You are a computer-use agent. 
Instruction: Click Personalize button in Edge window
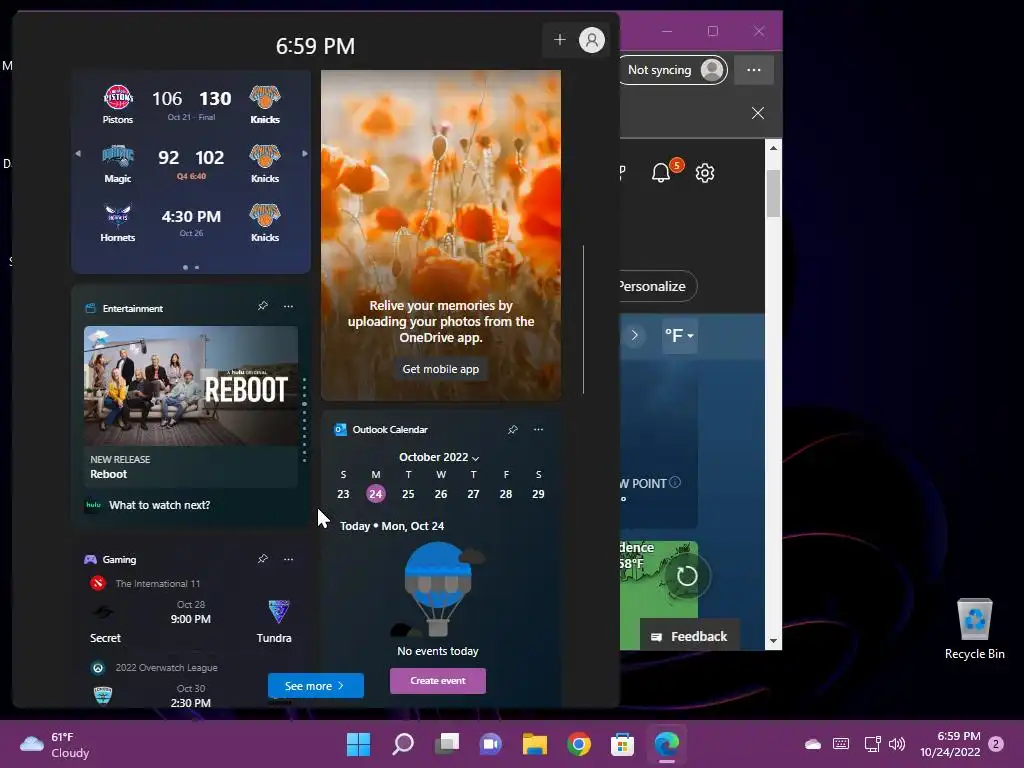coord(658,286)
